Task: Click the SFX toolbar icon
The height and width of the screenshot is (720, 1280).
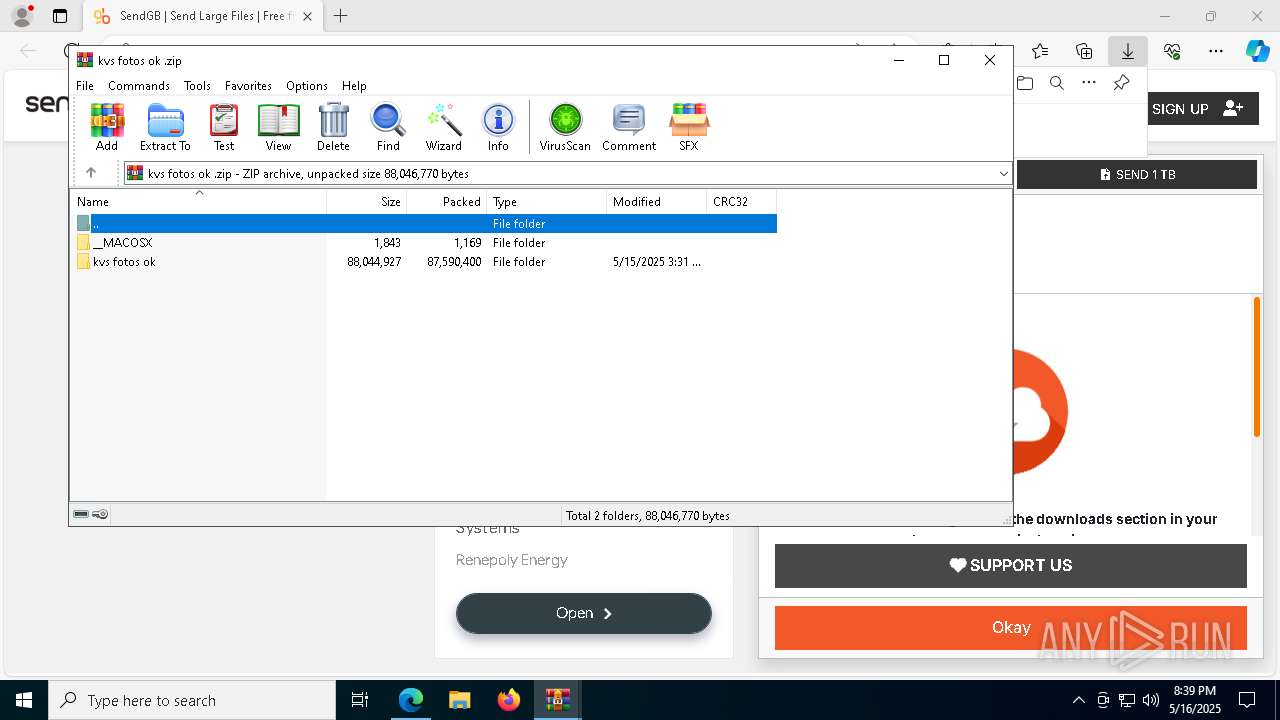Action: (689, 127)
